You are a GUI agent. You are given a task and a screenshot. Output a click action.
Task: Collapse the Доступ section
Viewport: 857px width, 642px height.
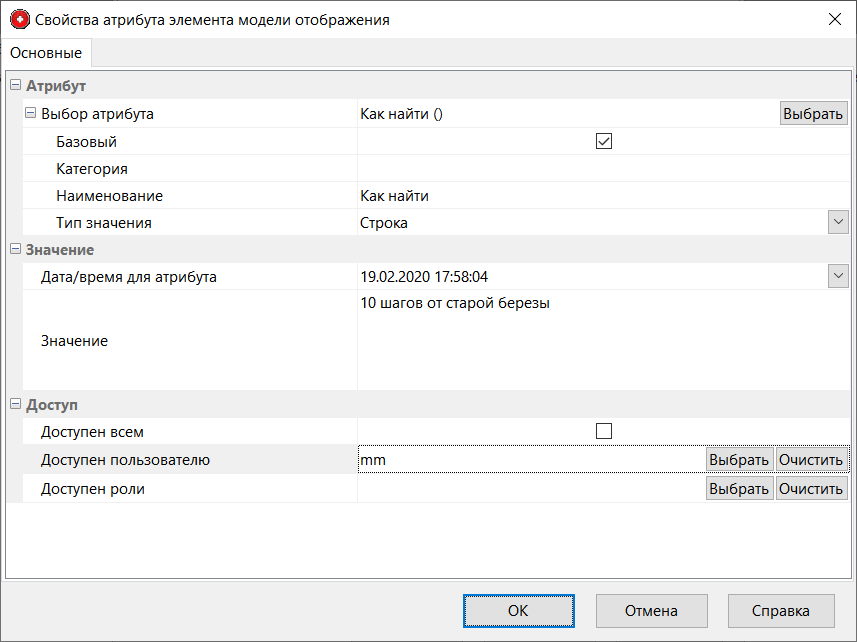click(x=15, y=405)
